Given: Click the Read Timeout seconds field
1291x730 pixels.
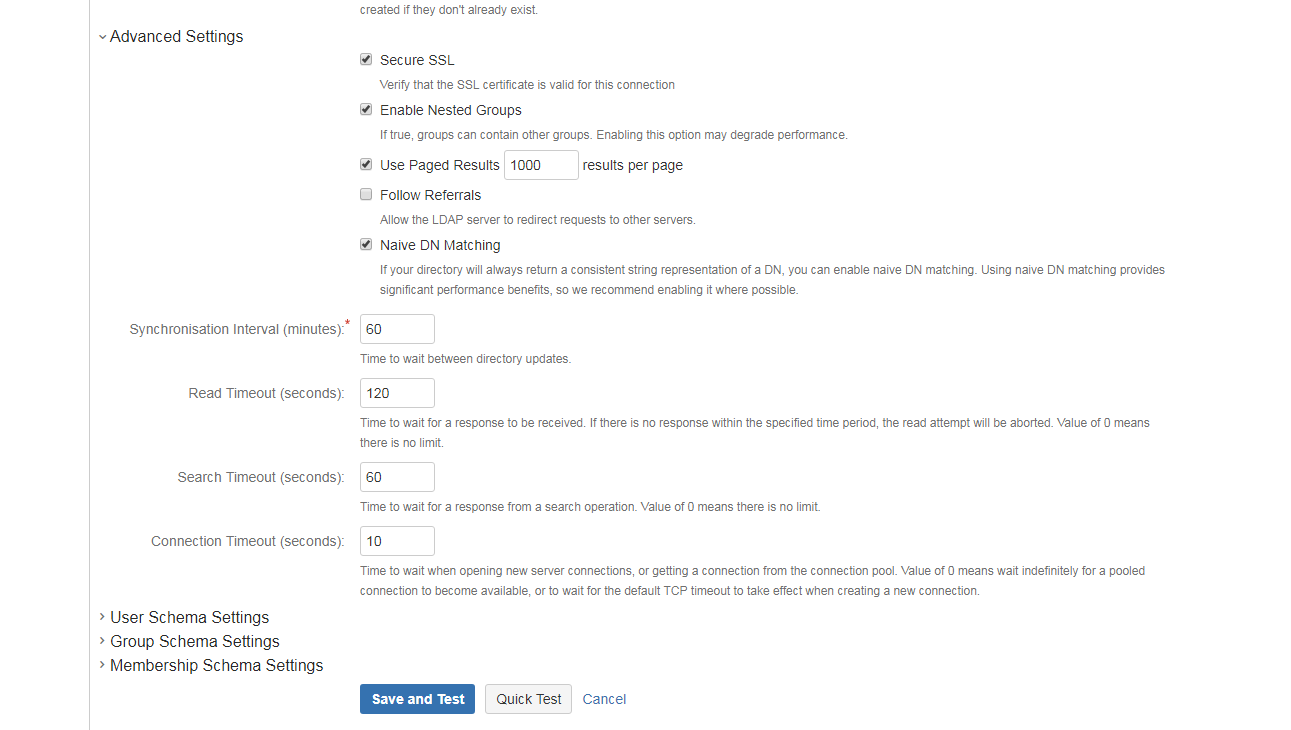Looking at the screenshot, I should tap(397, 393).
